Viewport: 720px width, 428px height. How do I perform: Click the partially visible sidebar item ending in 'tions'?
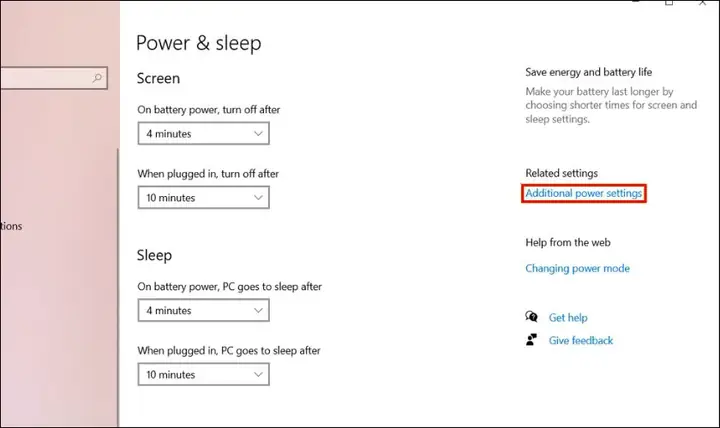(x=11, y=226)
